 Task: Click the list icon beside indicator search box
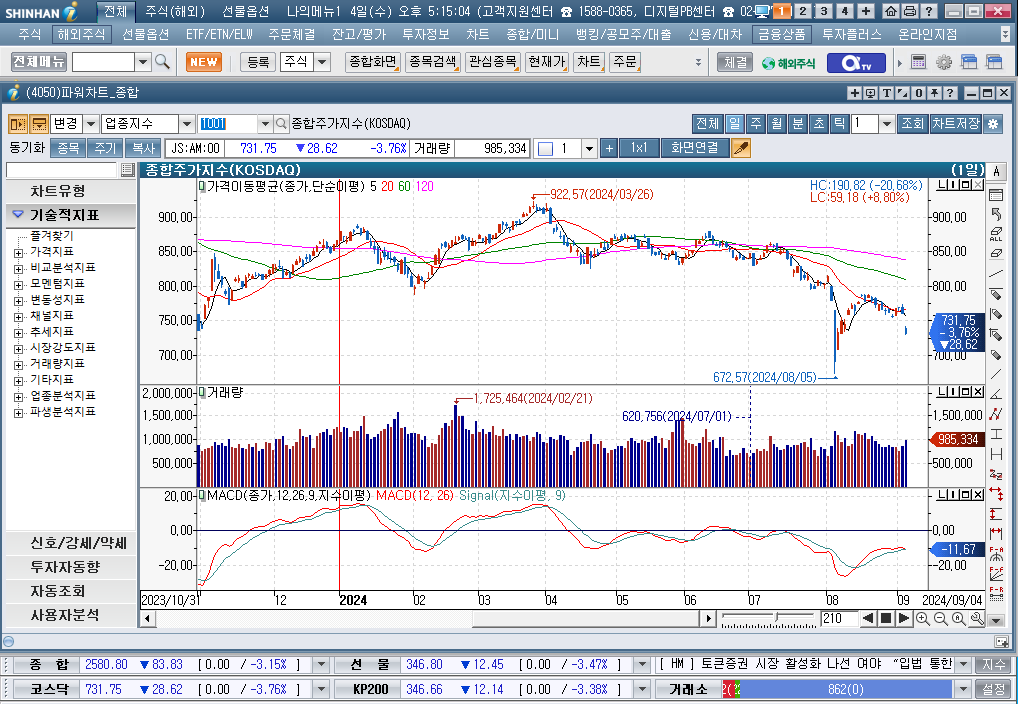128,170
